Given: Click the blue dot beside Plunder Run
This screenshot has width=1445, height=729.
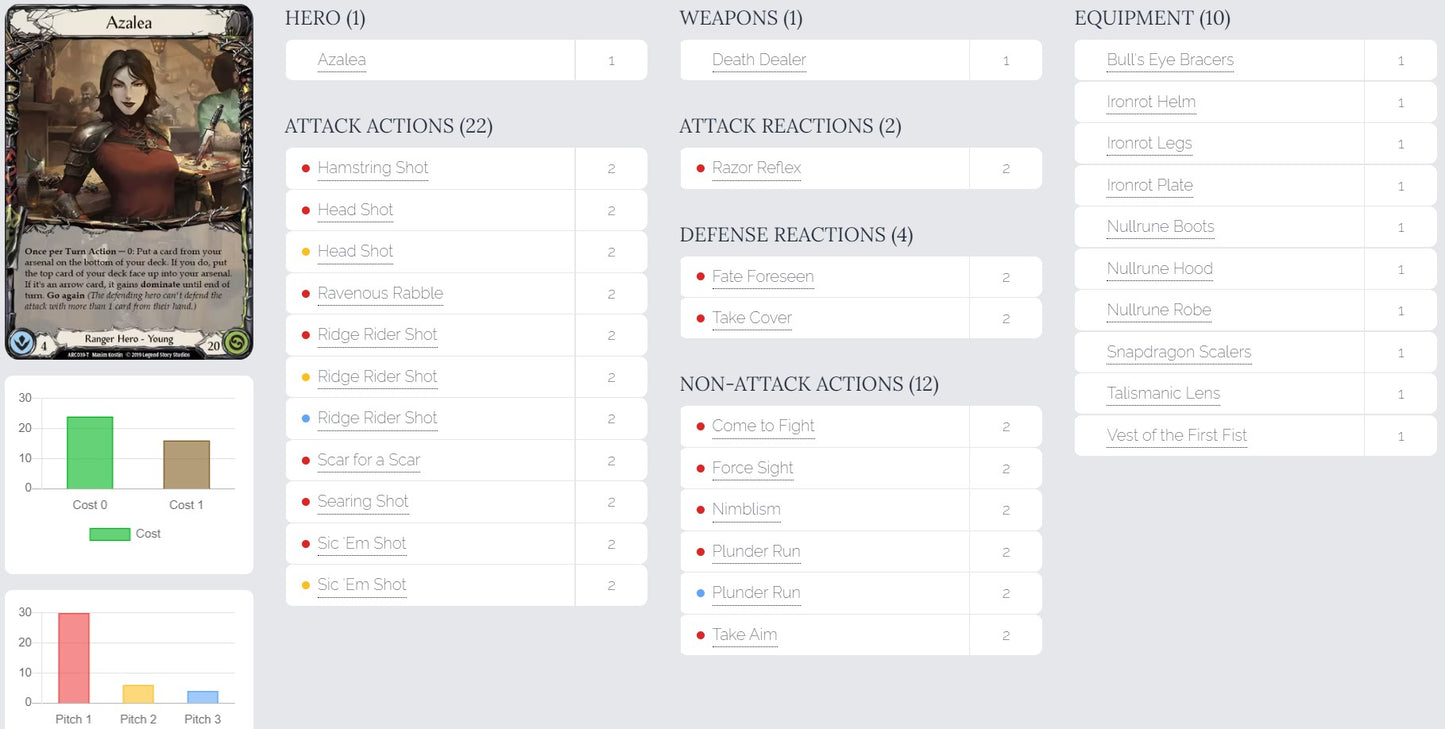Looking at the screenshot, I should click(700, 594).
